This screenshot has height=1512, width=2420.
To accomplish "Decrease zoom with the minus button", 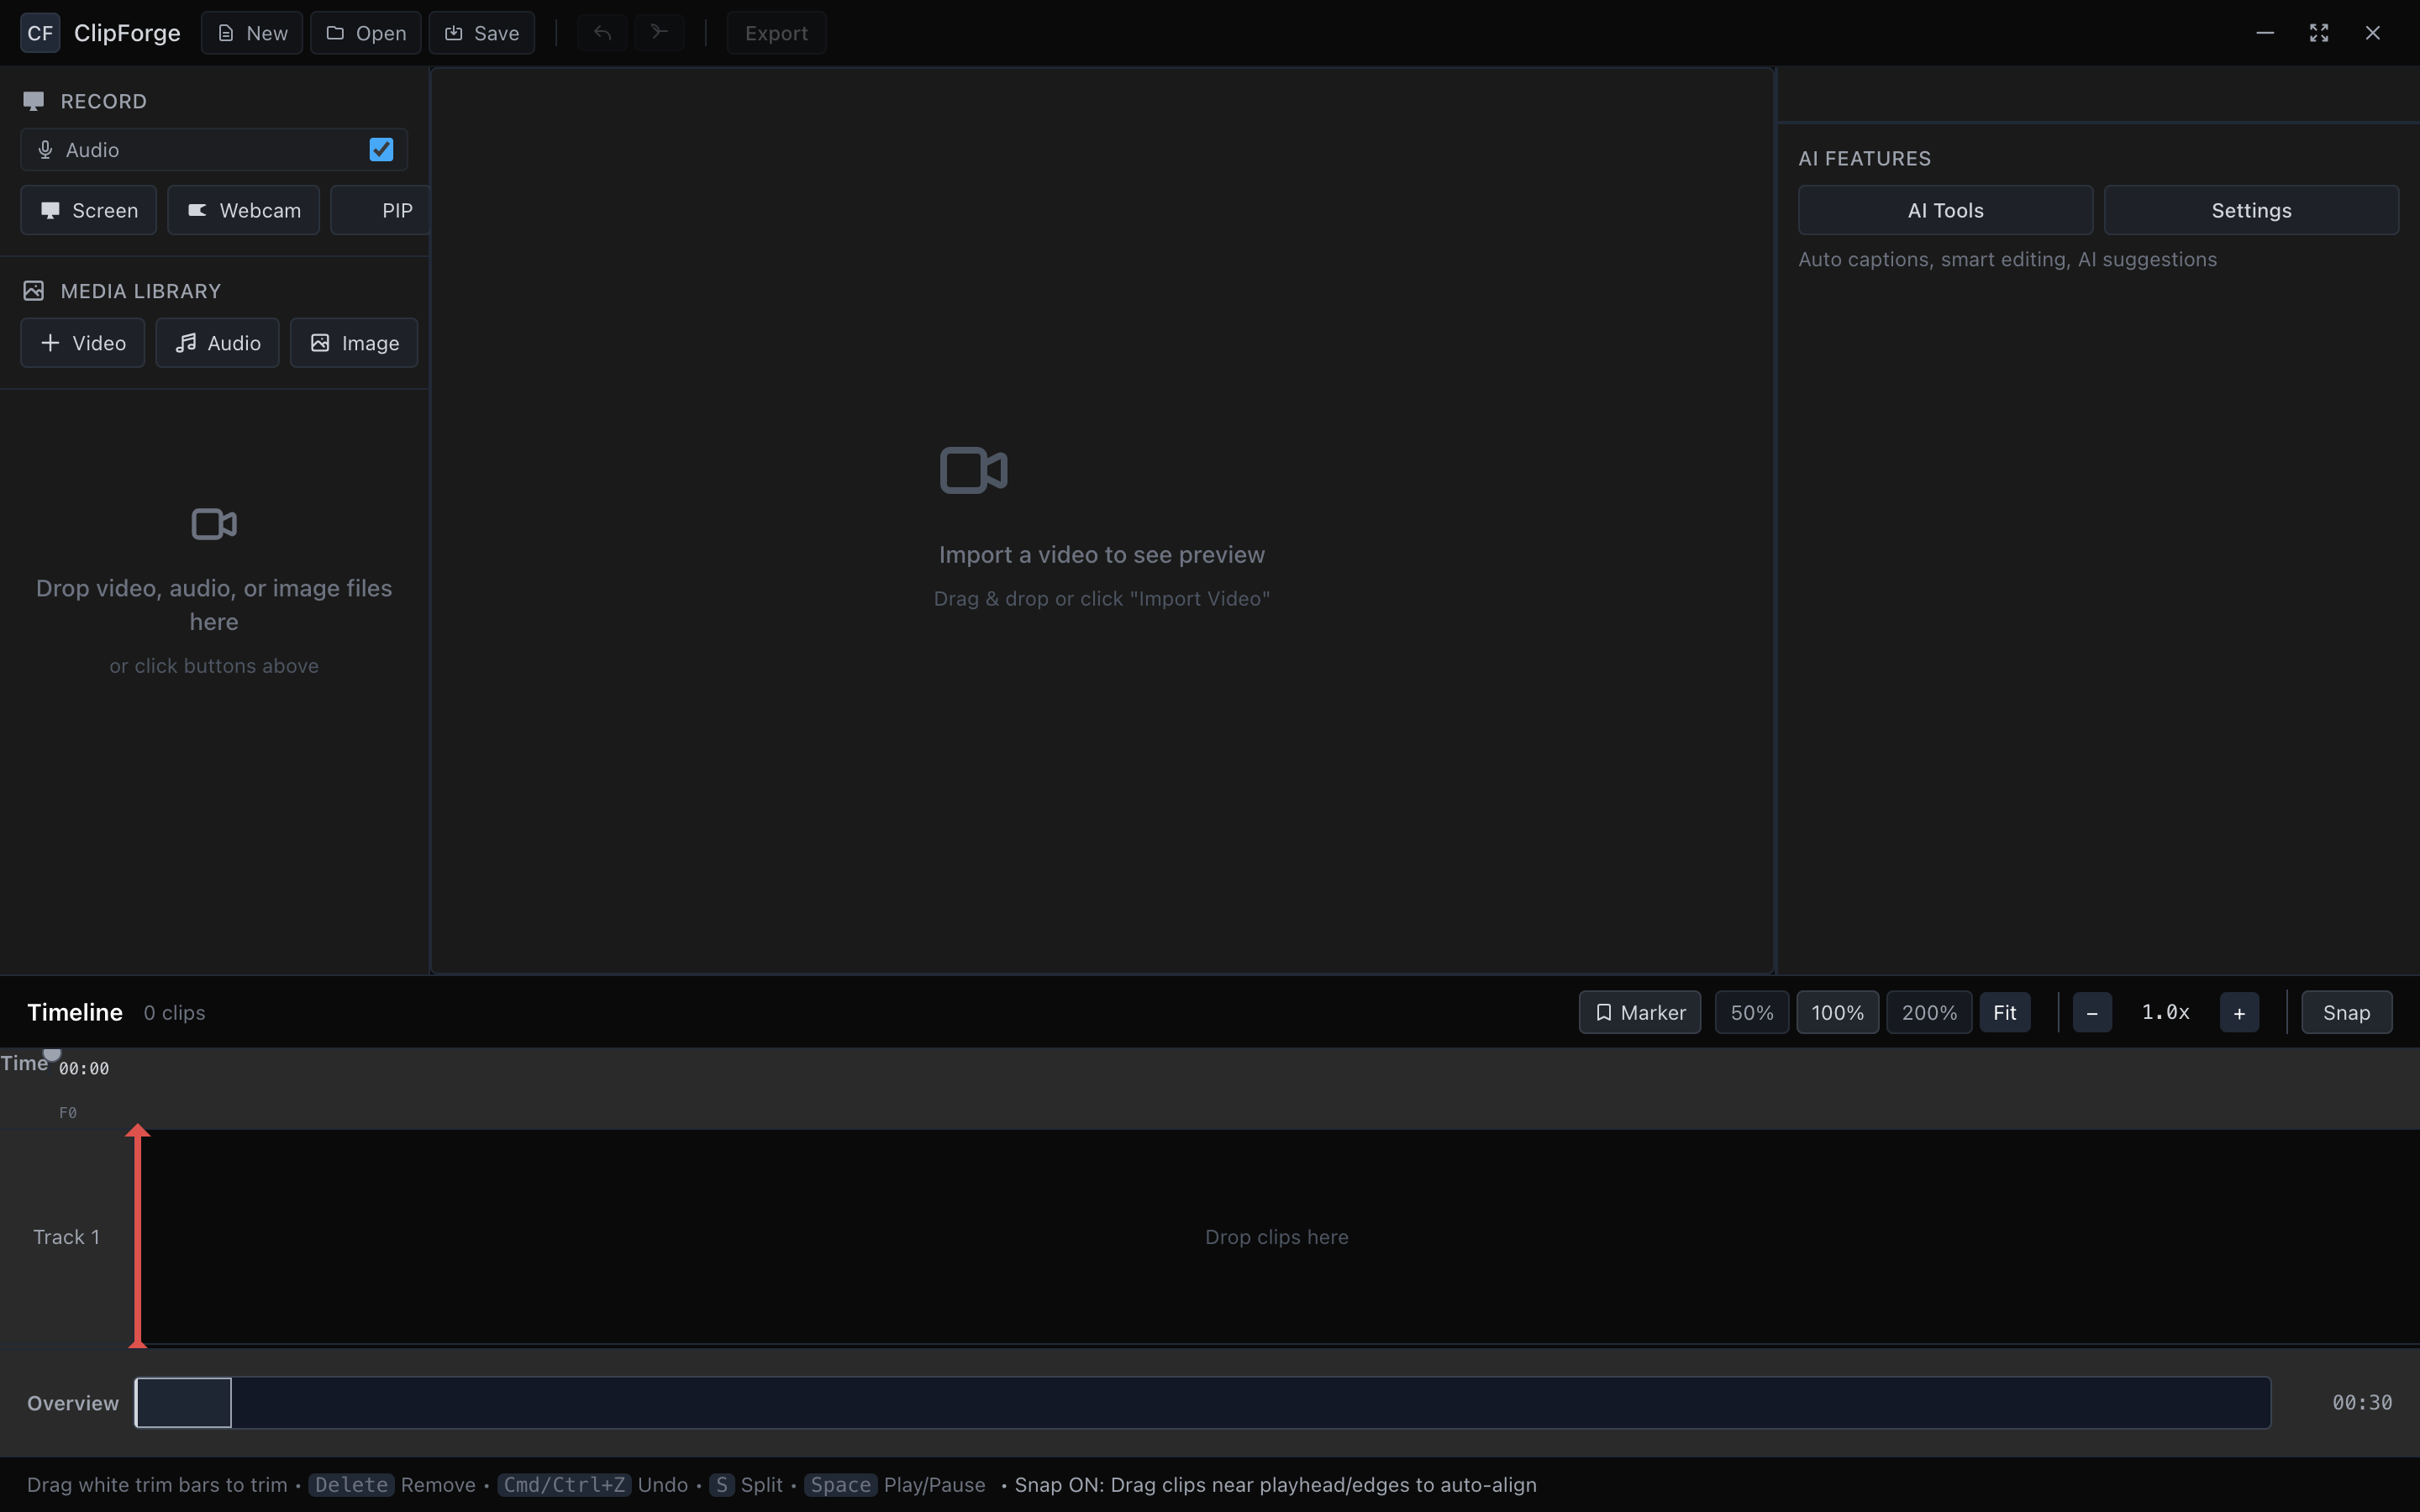I will click(2092, 1013).
